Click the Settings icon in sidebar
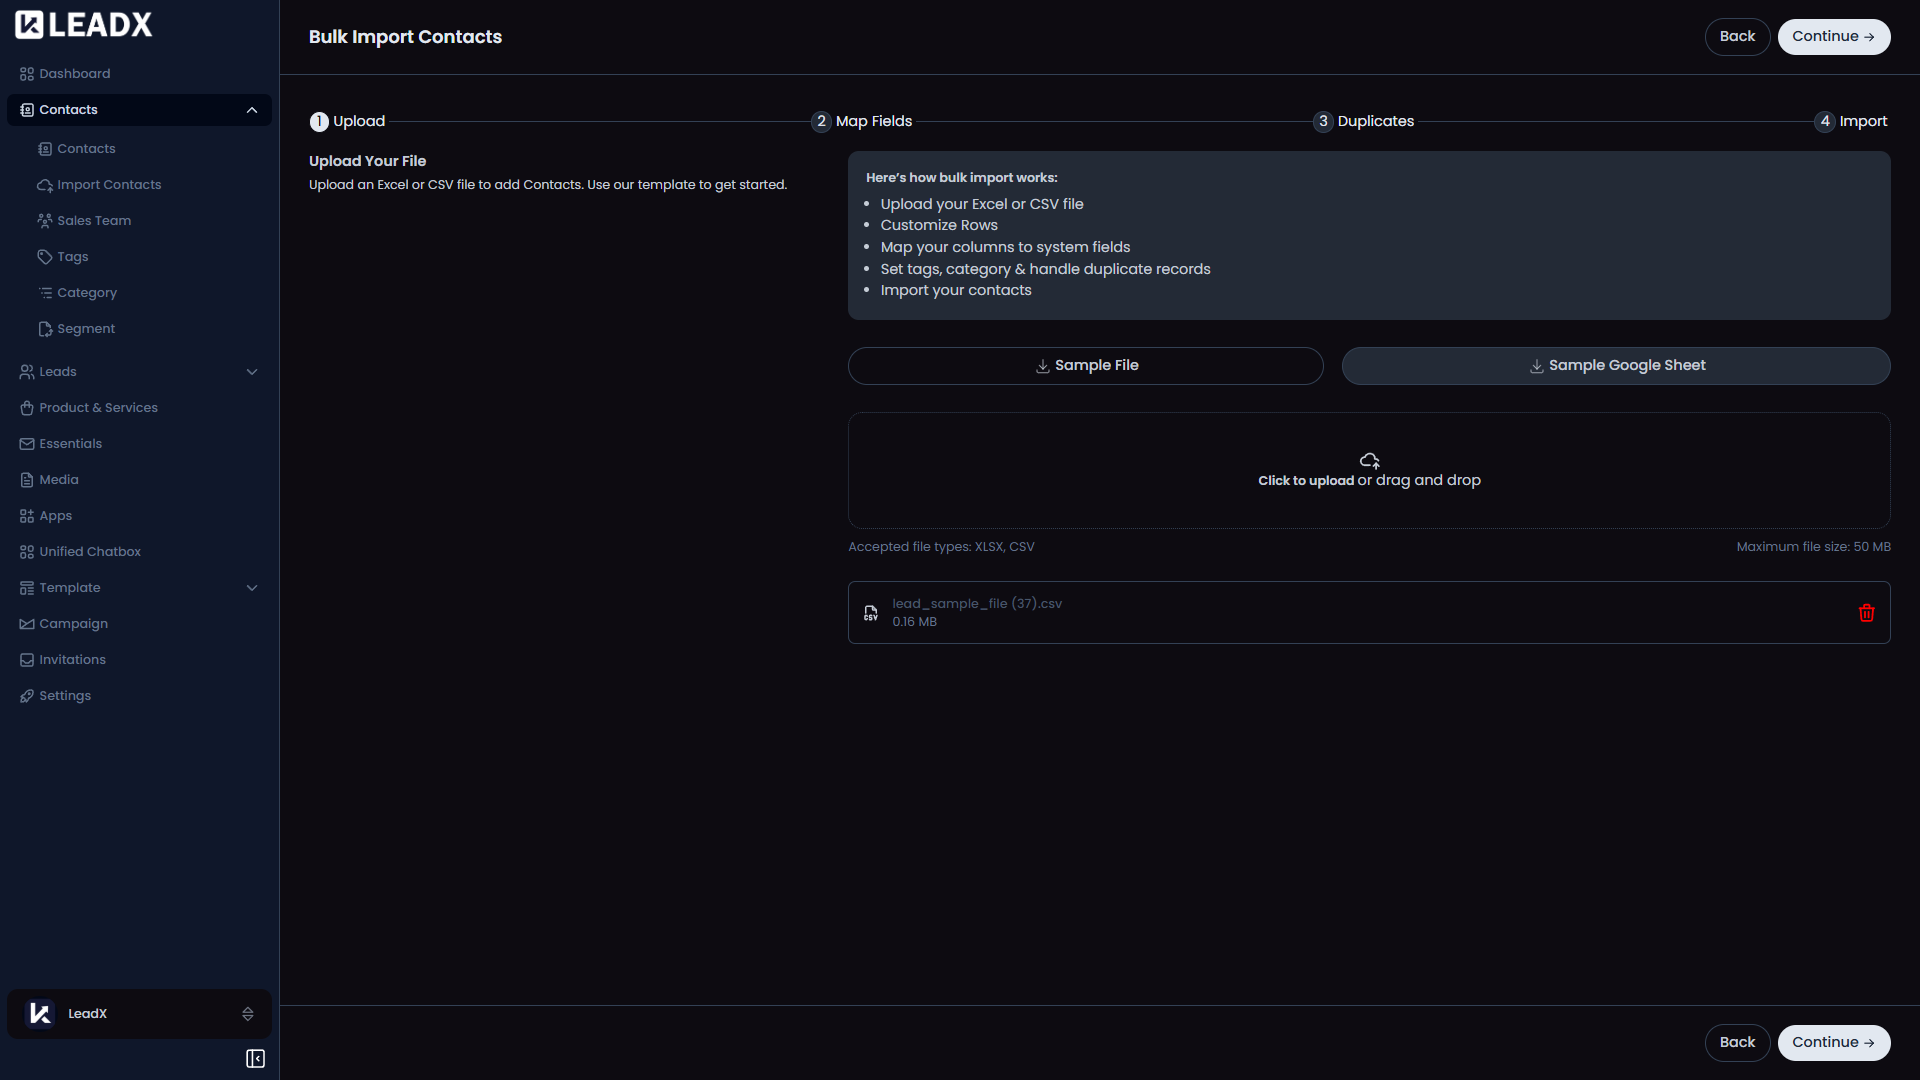 [25, 695]
